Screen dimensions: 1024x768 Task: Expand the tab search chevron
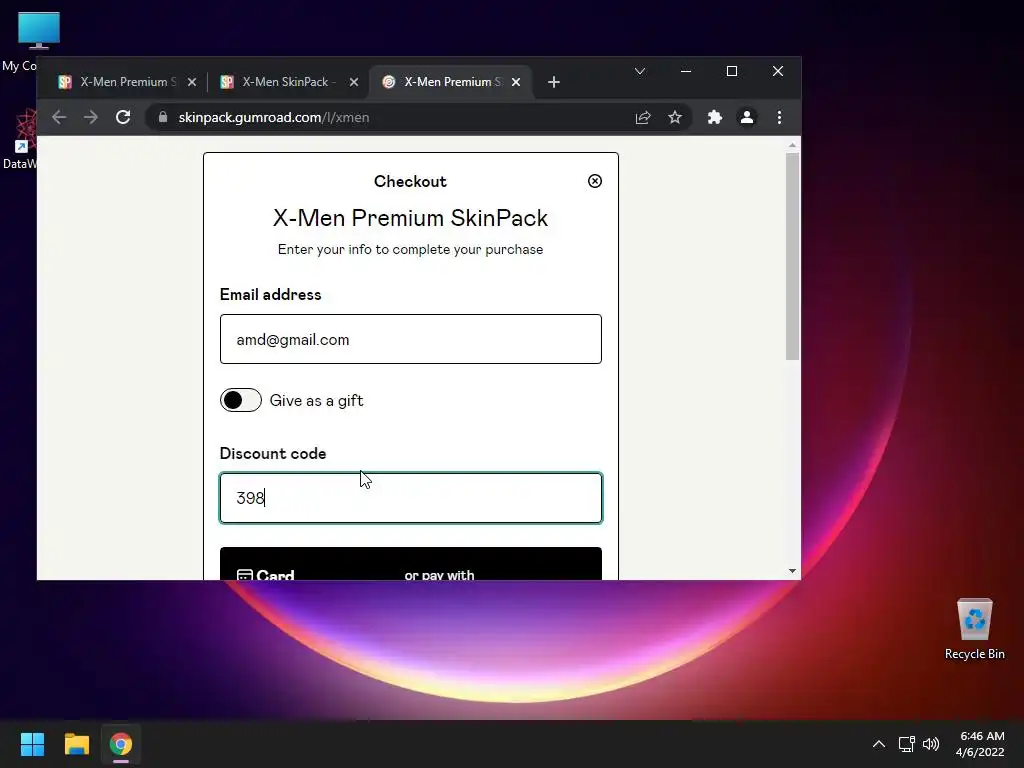pos(640,71)
